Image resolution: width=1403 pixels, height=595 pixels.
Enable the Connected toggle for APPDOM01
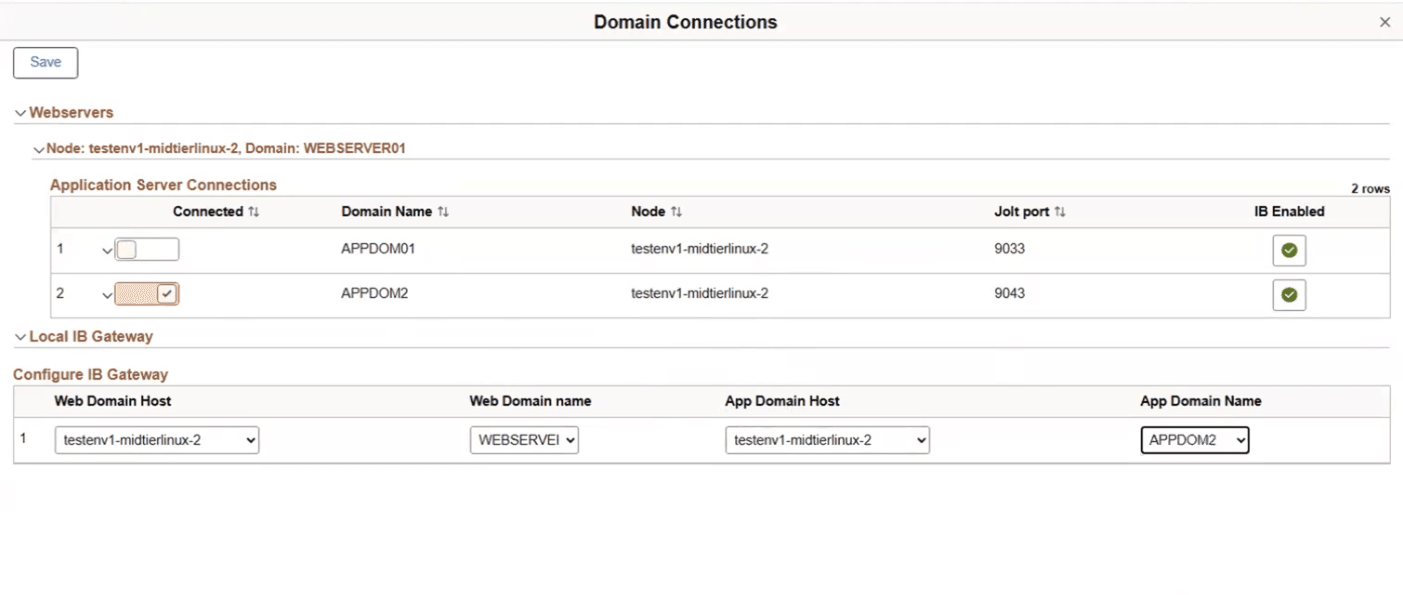point(147,249)
